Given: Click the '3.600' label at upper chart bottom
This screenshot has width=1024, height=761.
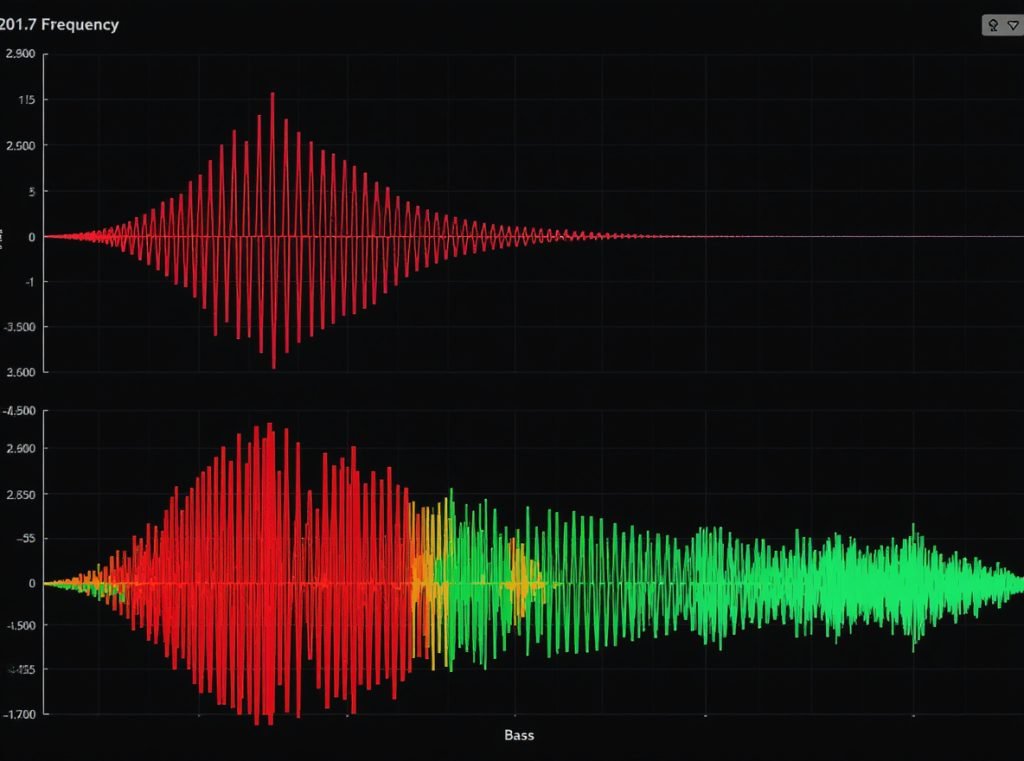Looking at the screenshot, I should pos(20,372).
